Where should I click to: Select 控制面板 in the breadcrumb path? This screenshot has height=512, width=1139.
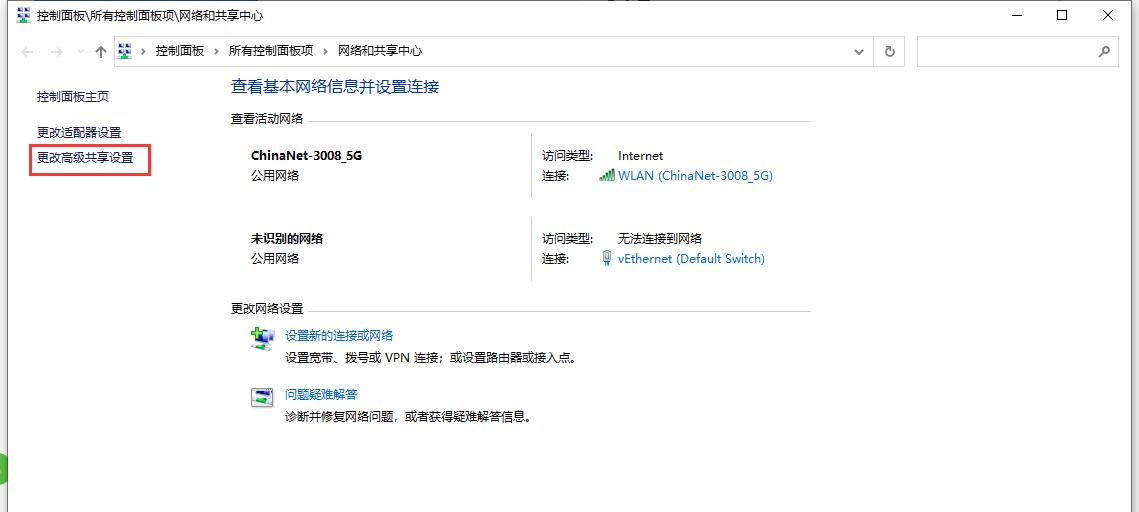[x=180, y=51]
